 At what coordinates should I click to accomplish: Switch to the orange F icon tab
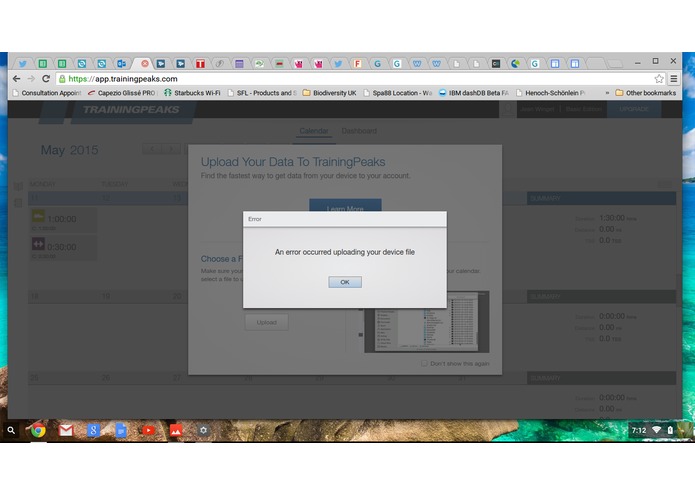tap(357, 64)
